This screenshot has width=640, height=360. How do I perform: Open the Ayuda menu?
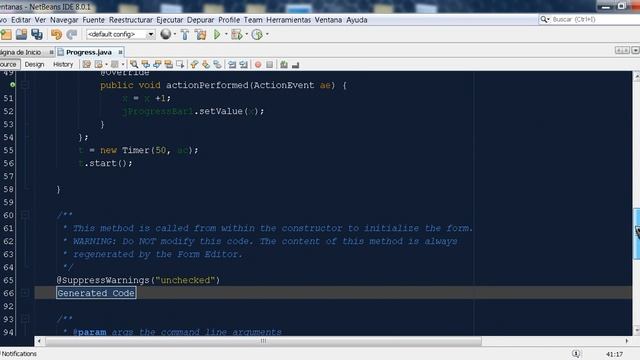tap(357, 20)
